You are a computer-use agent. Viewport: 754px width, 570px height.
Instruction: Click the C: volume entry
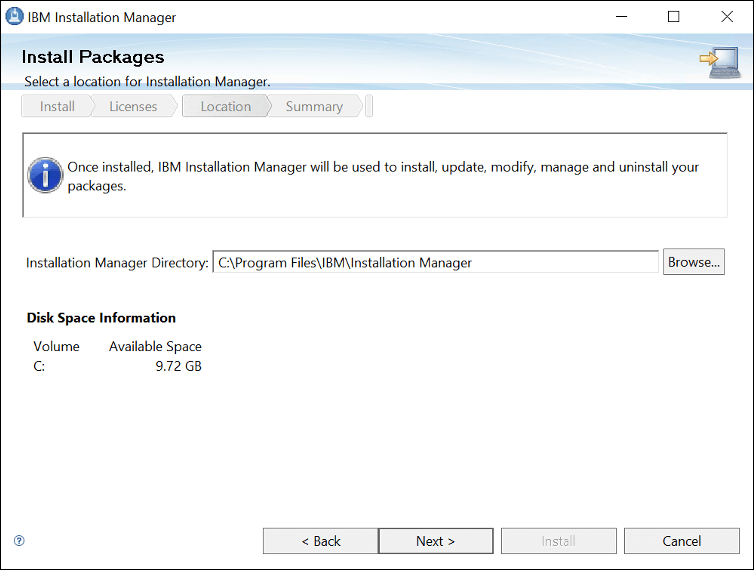tap(39, 367)
